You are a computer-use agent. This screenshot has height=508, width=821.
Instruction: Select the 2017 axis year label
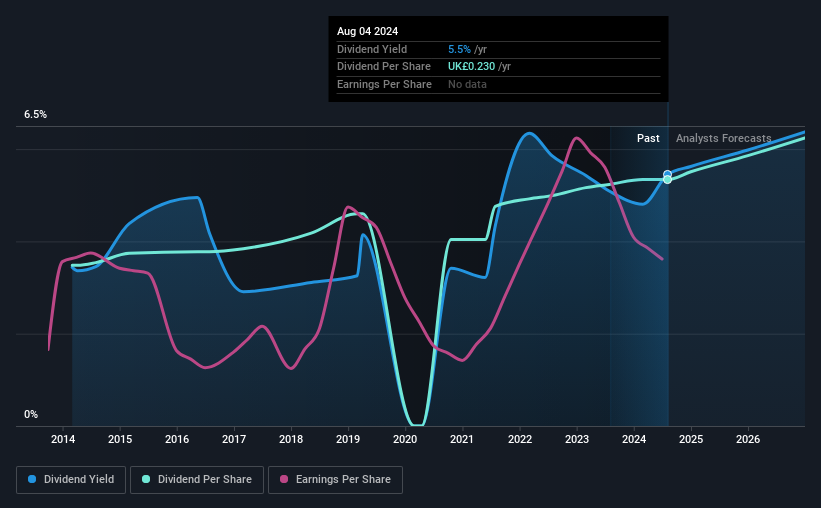click(234, 439)
